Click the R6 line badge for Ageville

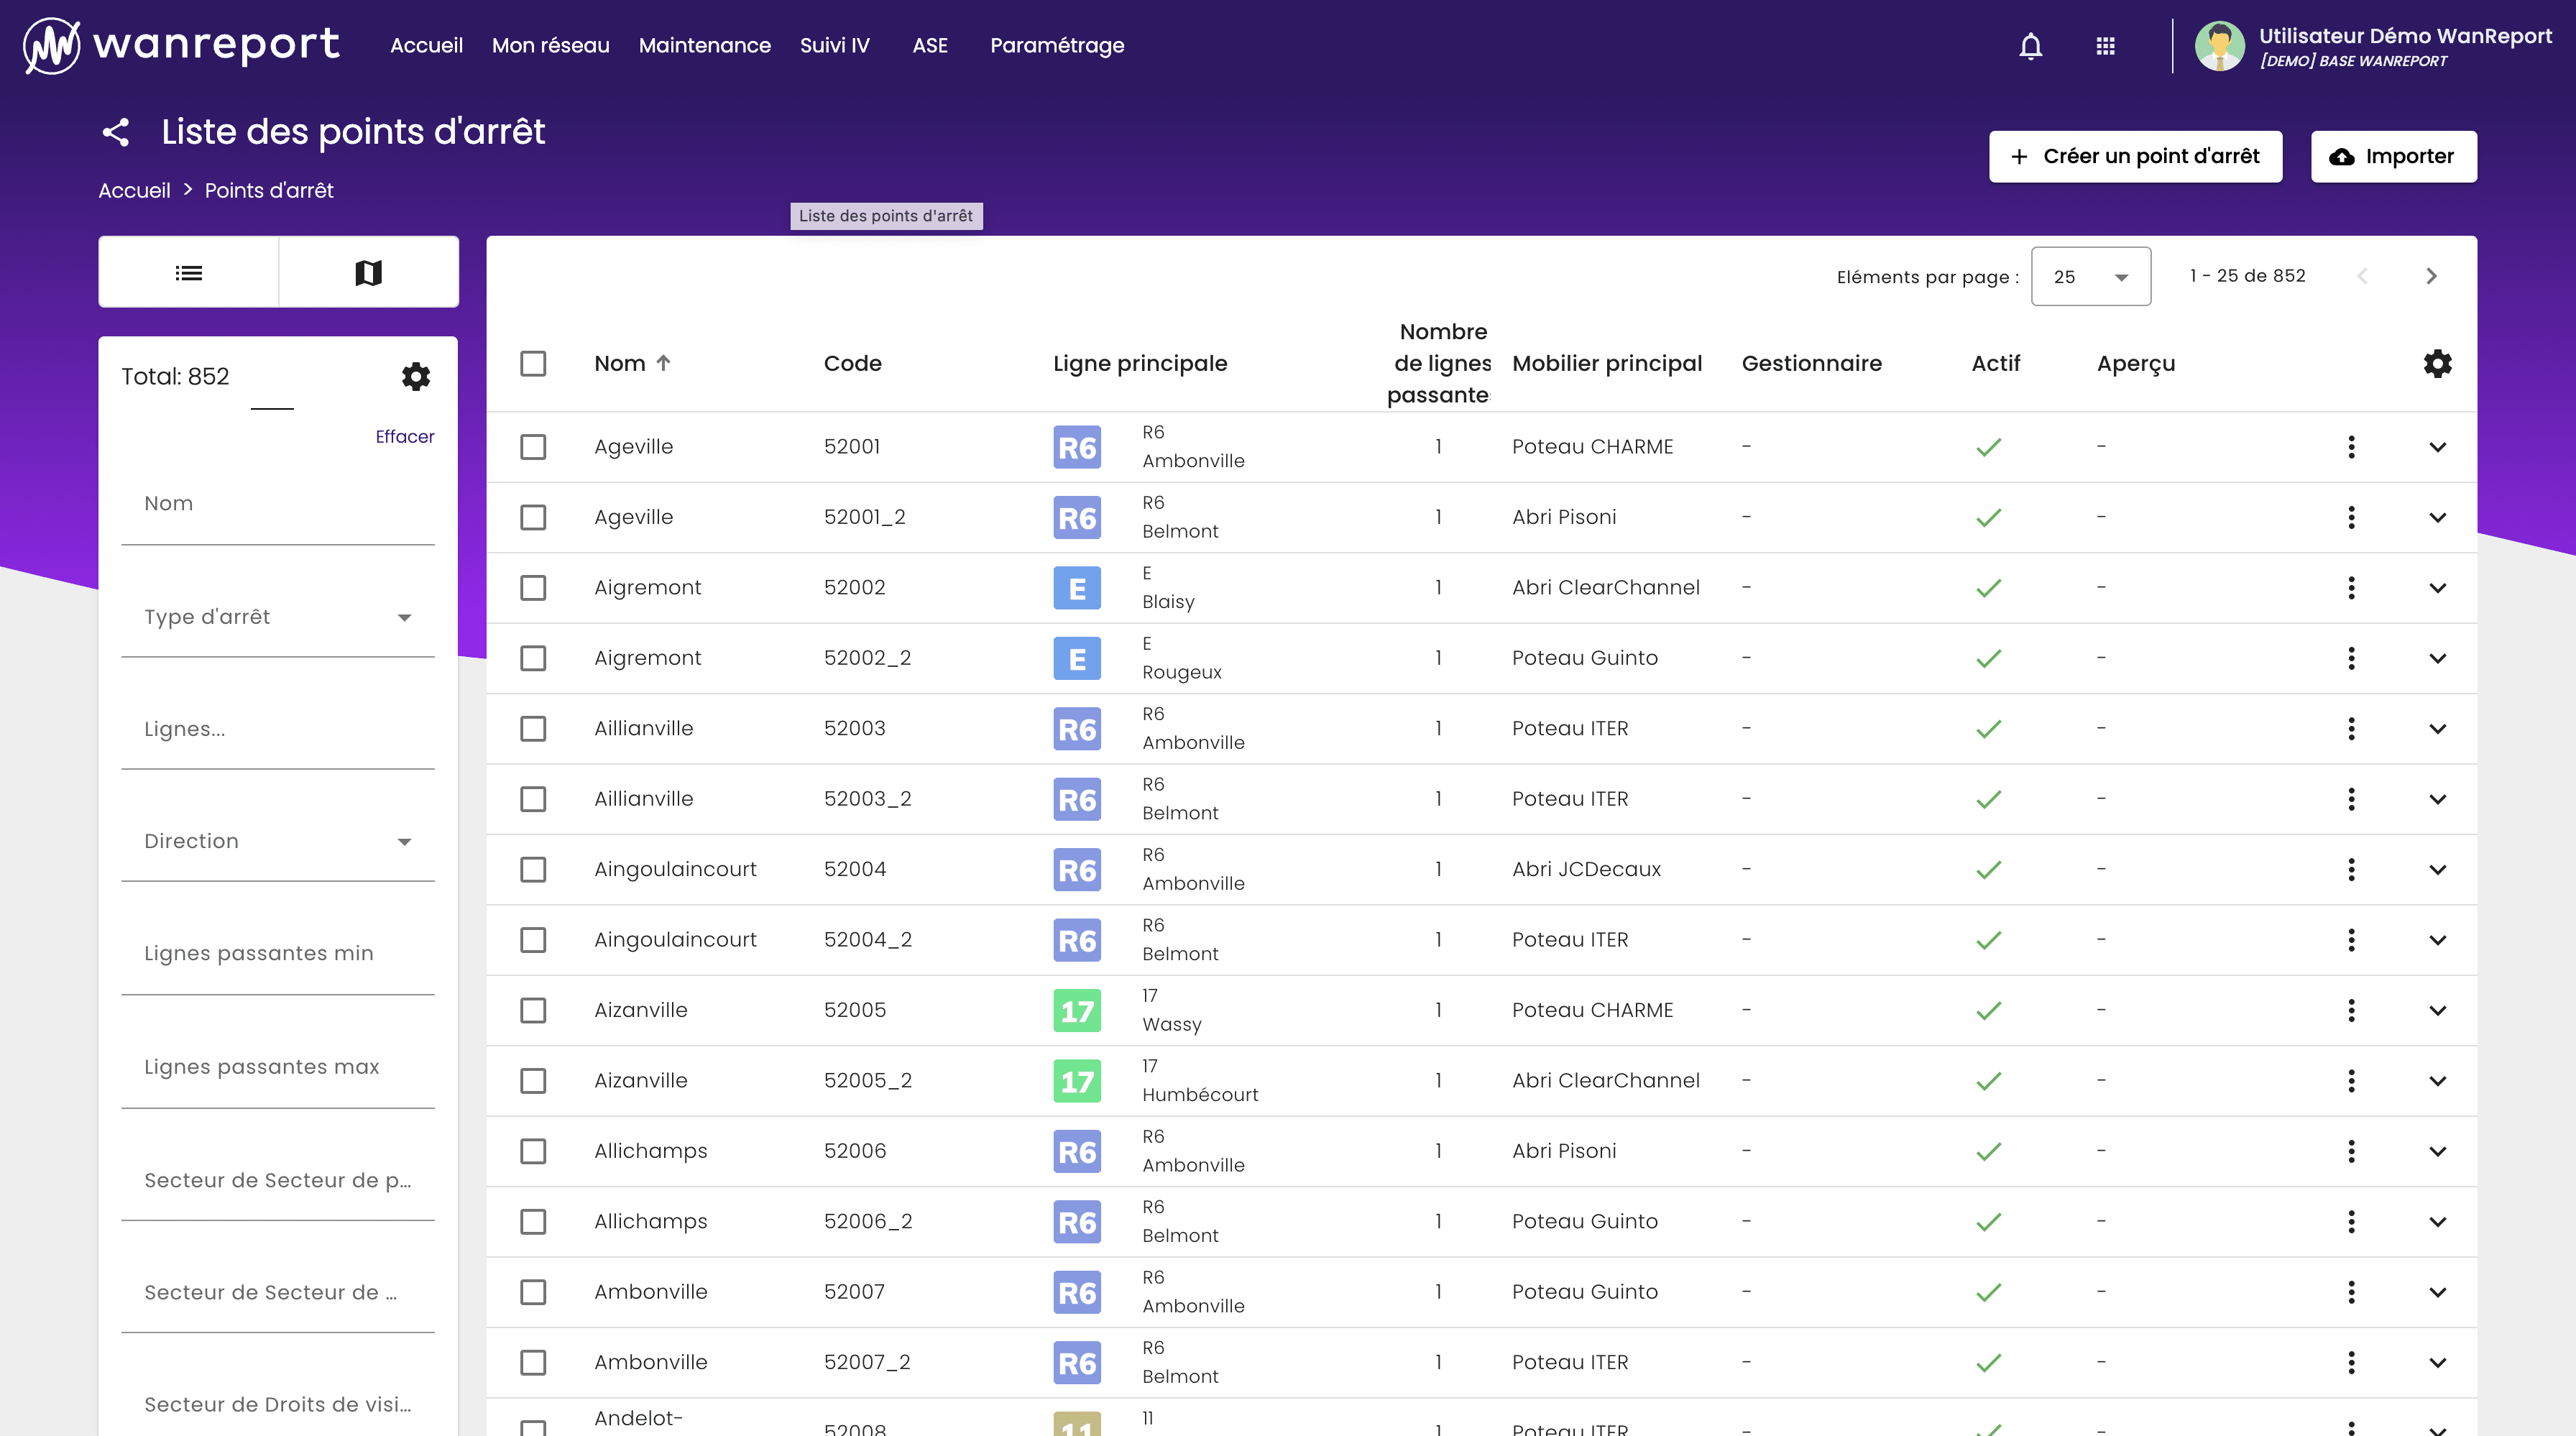[1077, 447]
